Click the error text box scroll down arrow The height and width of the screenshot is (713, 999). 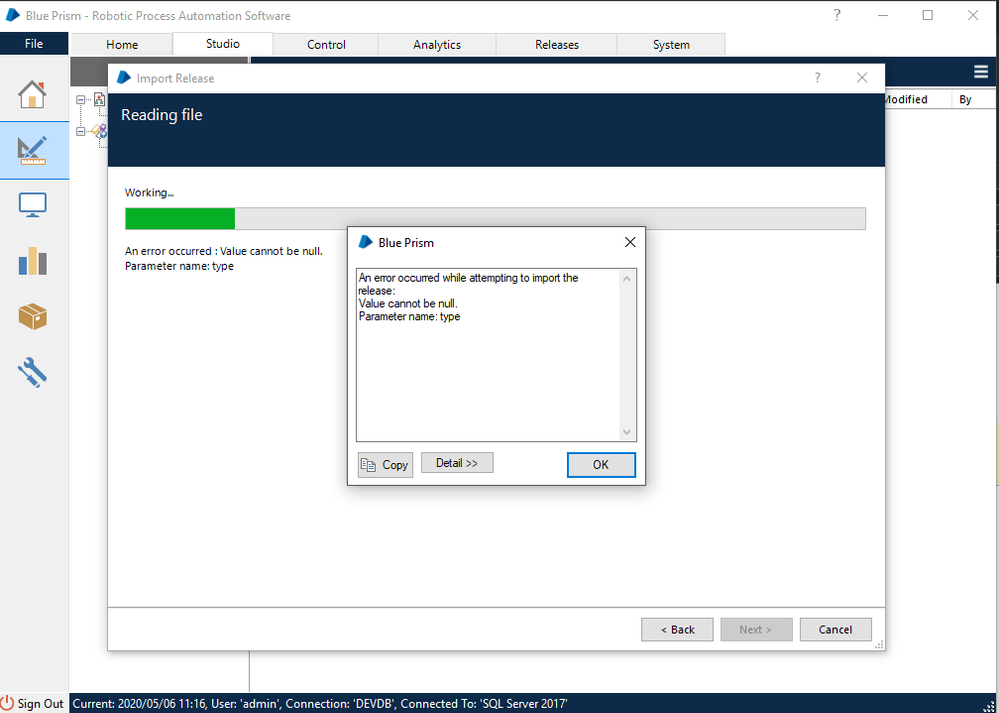(627, 432)
